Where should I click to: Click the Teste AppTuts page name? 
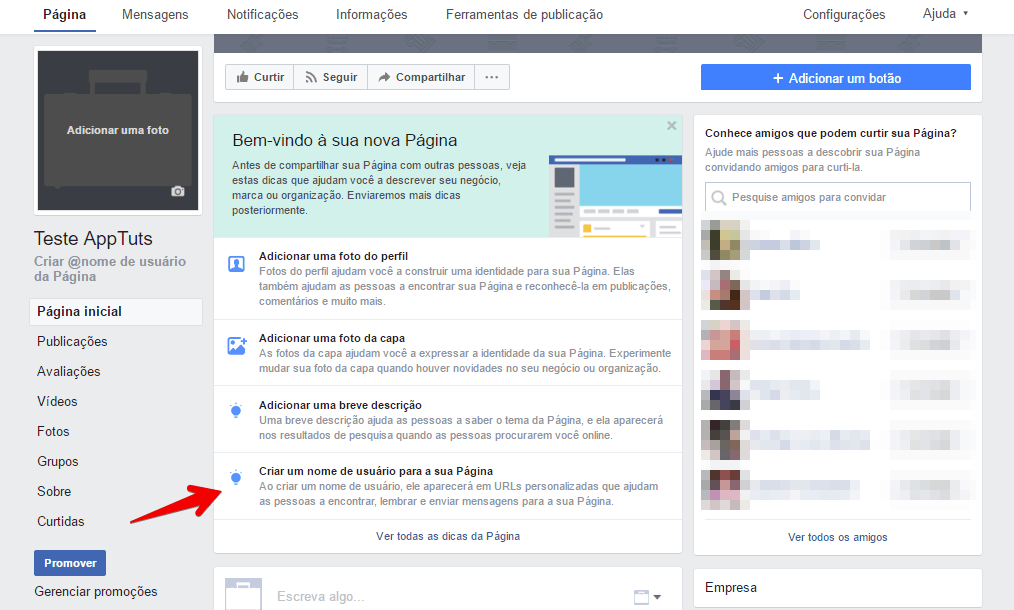tap(93, 239)
